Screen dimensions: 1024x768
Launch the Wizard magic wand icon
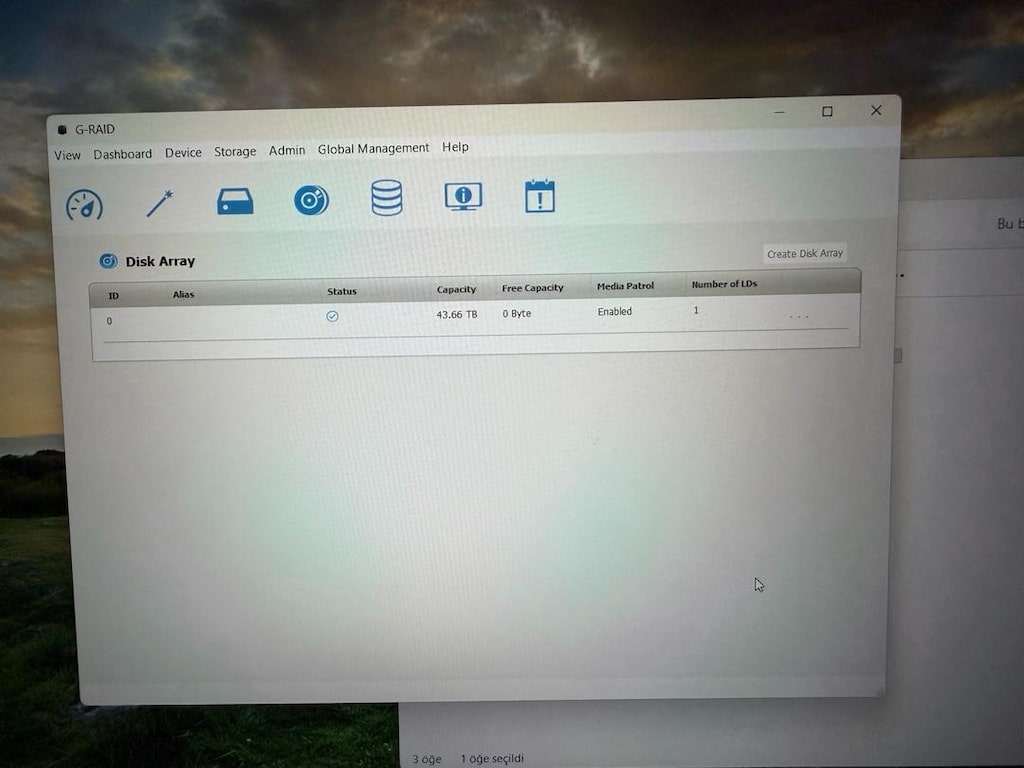159,203
